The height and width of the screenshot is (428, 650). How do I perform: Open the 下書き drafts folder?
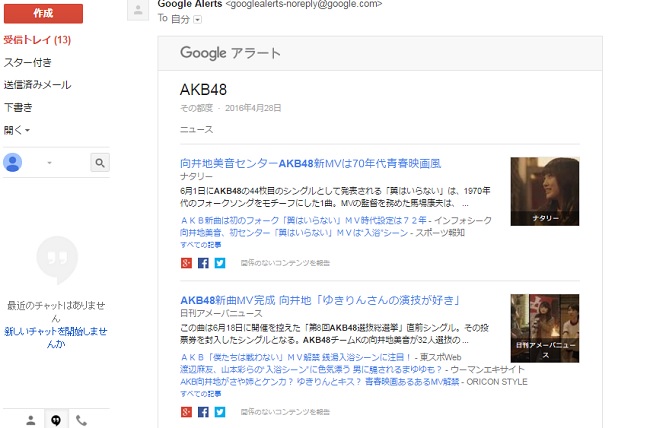18,107
